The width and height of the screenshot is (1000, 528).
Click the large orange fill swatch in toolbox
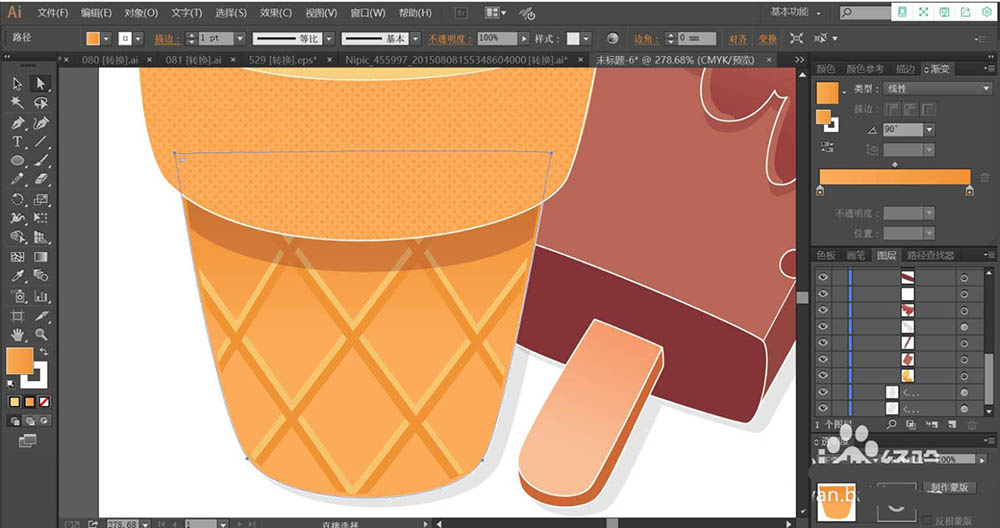point(19,361)
